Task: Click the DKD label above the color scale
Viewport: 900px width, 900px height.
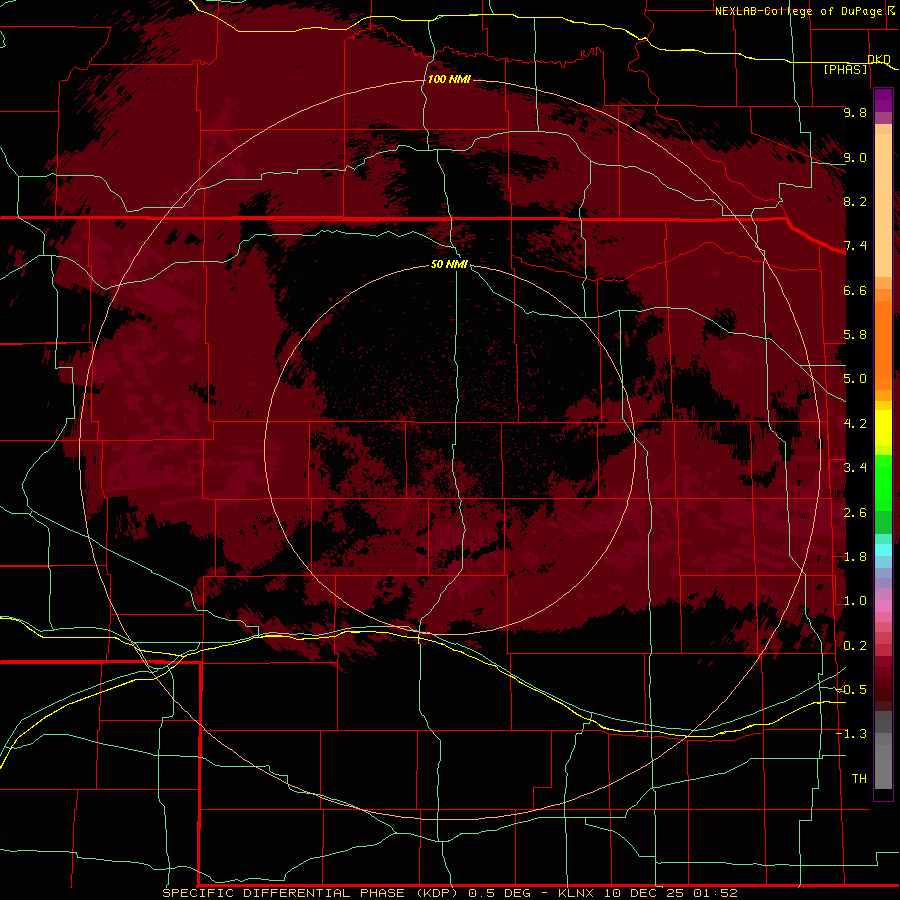Action: [x=879, y=59]
